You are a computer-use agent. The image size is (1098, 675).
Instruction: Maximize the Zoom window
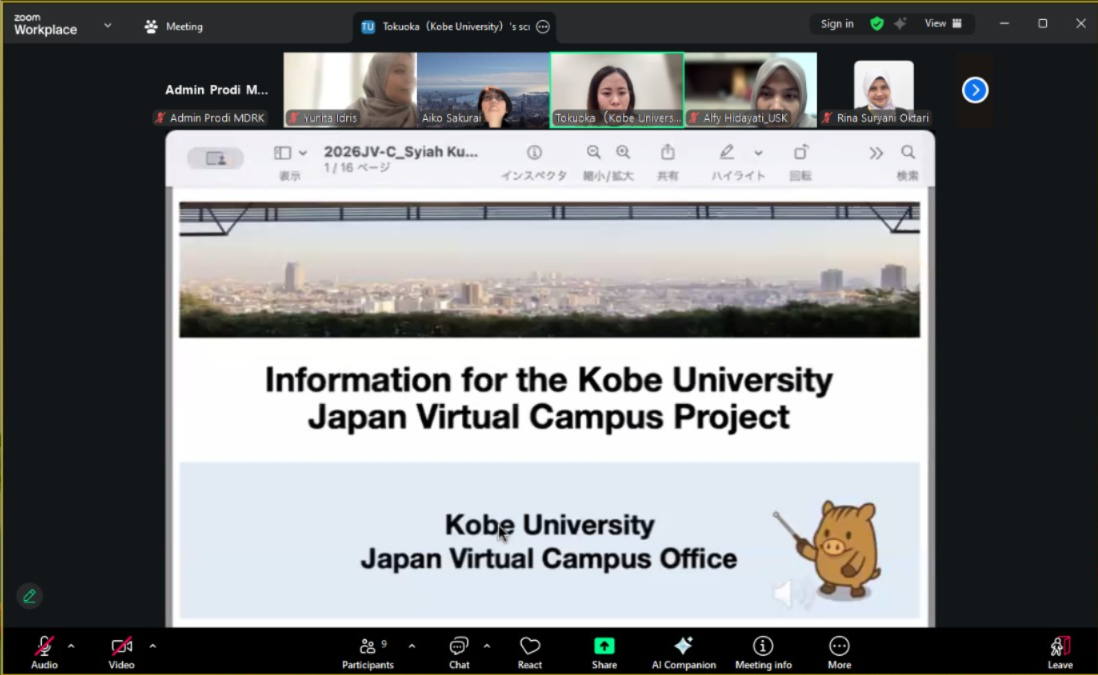click(x=1043, y=24)
